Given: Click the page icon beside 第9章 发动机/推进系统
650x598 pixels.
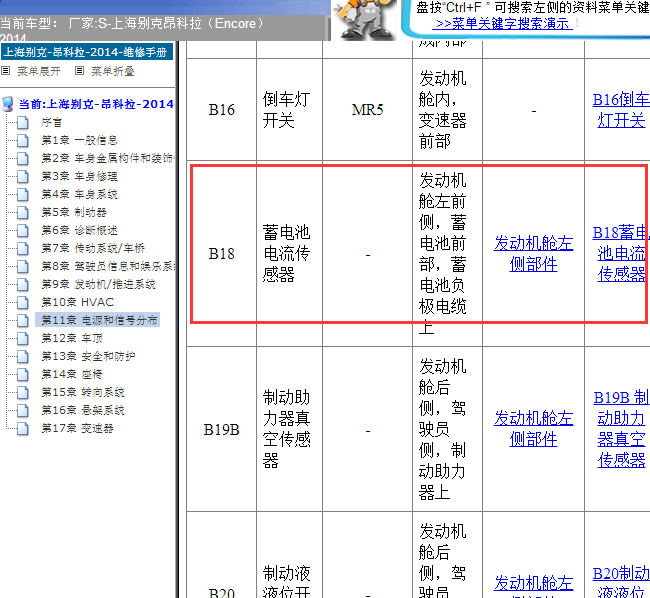Looking at the screenshot, I should coord(23,284).
